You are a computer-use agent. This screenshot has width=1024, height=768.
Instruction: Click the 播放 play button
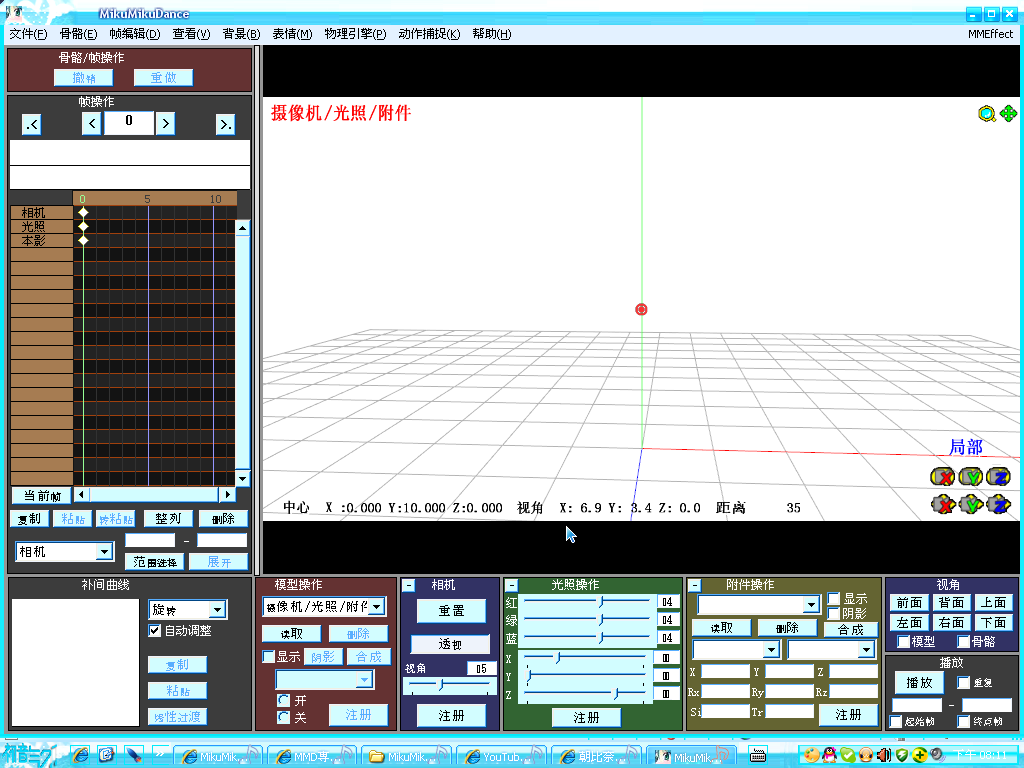pyautogui.click(x=919, y=682)
